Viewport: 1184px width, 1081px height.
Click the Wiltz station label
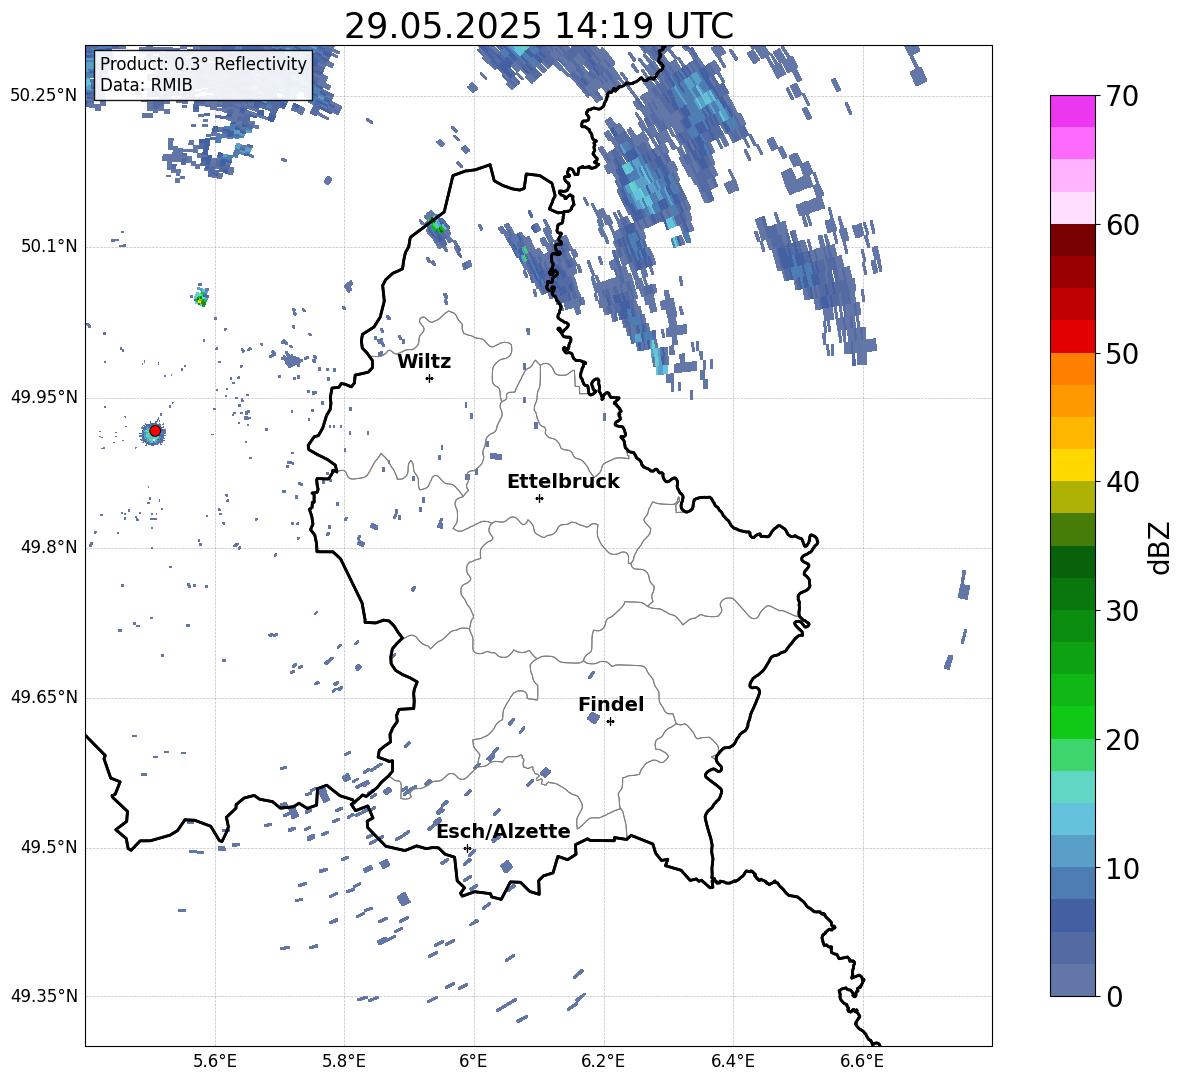coord(424,362)
